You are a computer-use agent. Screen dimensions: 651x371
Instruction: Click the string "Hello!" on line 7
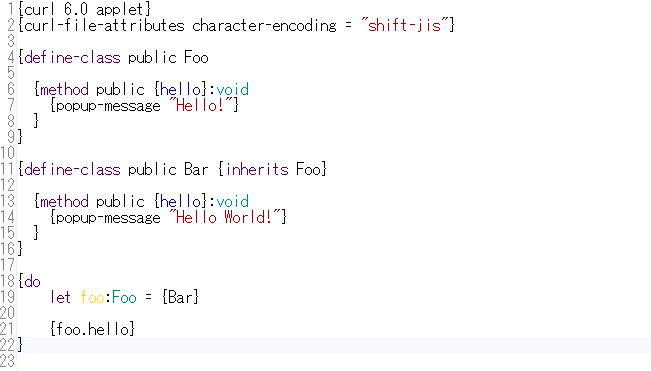coord(200,105)
